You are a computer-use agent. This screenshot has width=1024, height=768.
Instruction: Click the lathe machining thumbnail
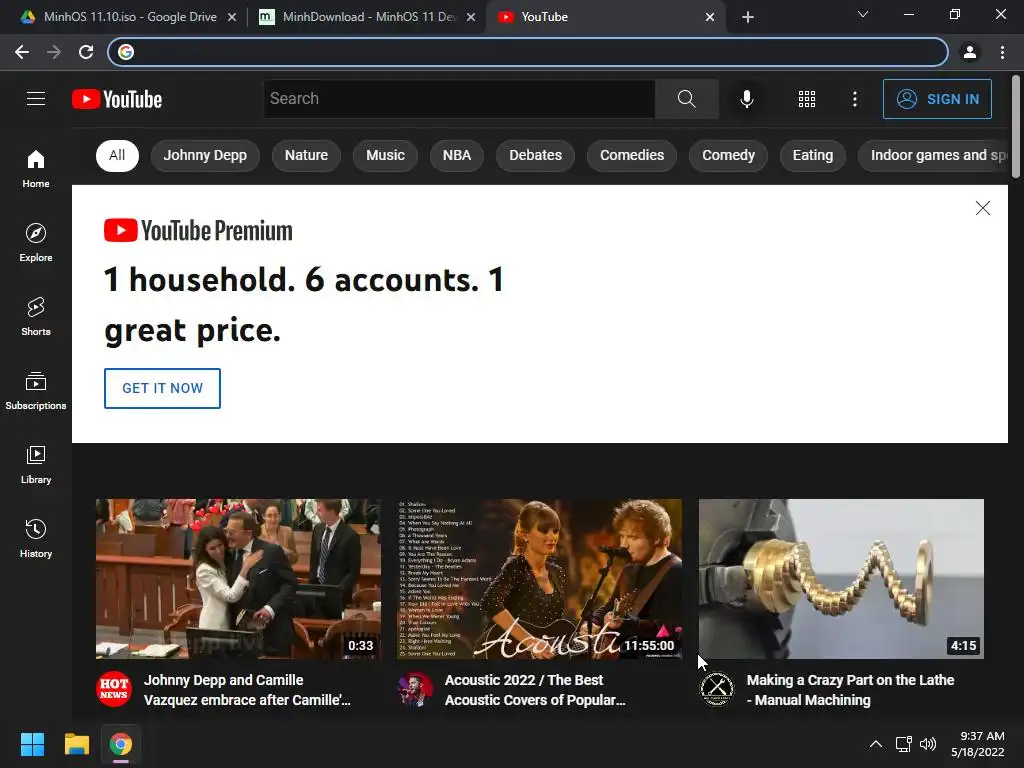click(x=841, y=579)
